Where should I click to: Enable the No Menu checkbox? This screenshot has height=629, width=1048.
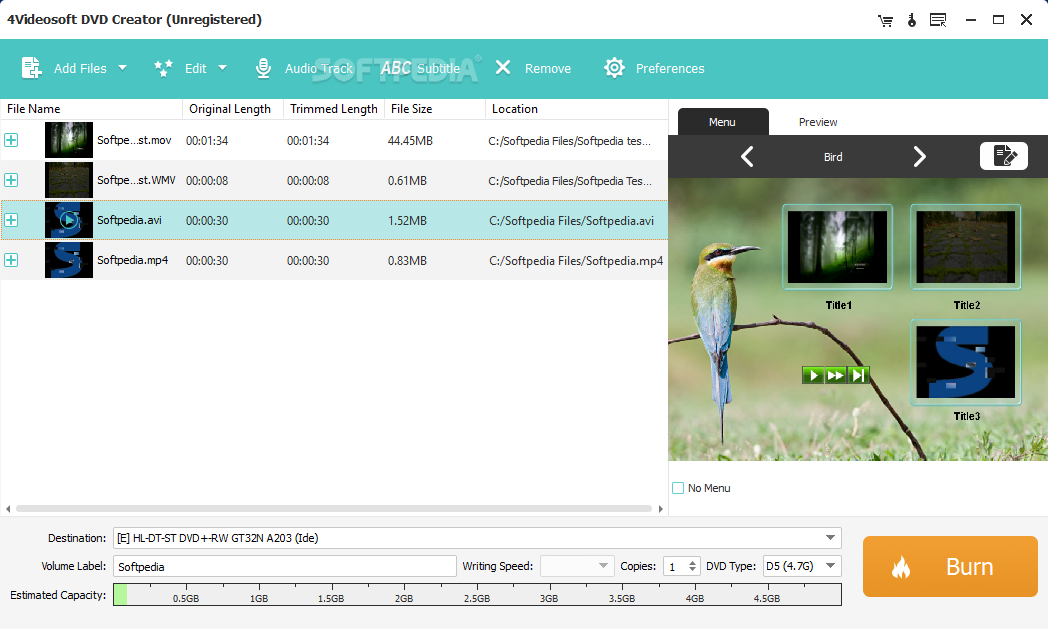coord(678,488)
